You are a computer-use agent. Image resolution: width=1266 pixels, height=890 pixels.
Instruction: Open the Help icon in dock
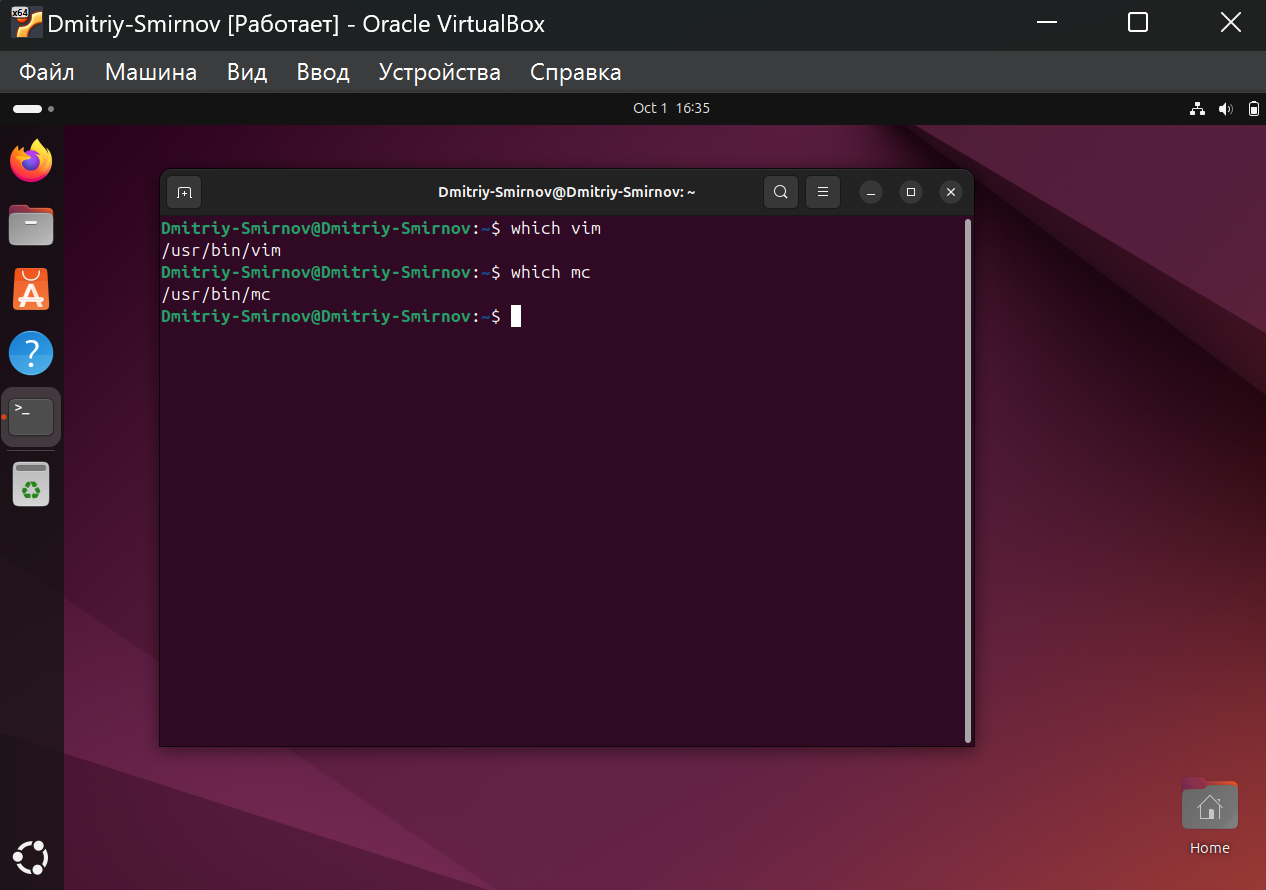pyautogui.click(x=31, y=353)
